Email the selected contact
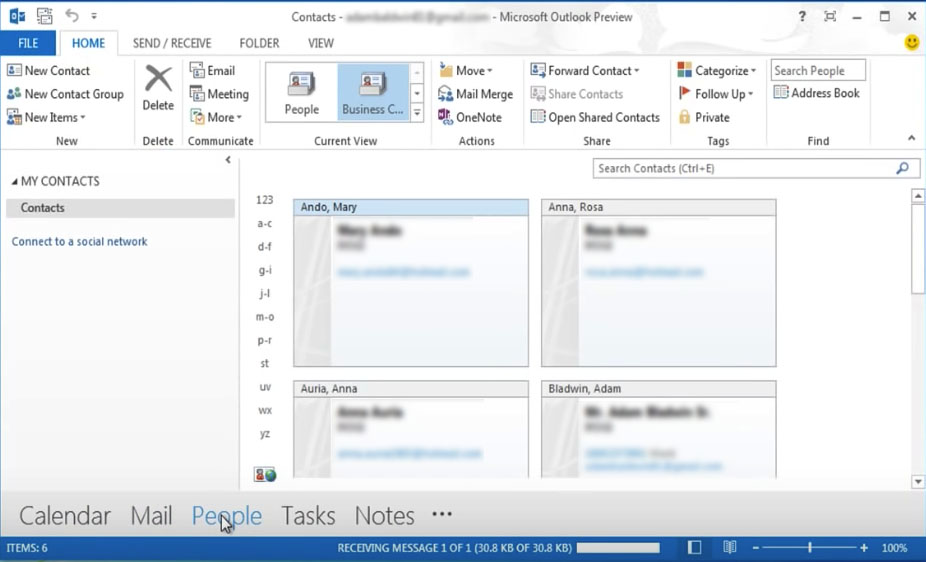The height and width of the screenshot is (562, 926). point(212,70)
